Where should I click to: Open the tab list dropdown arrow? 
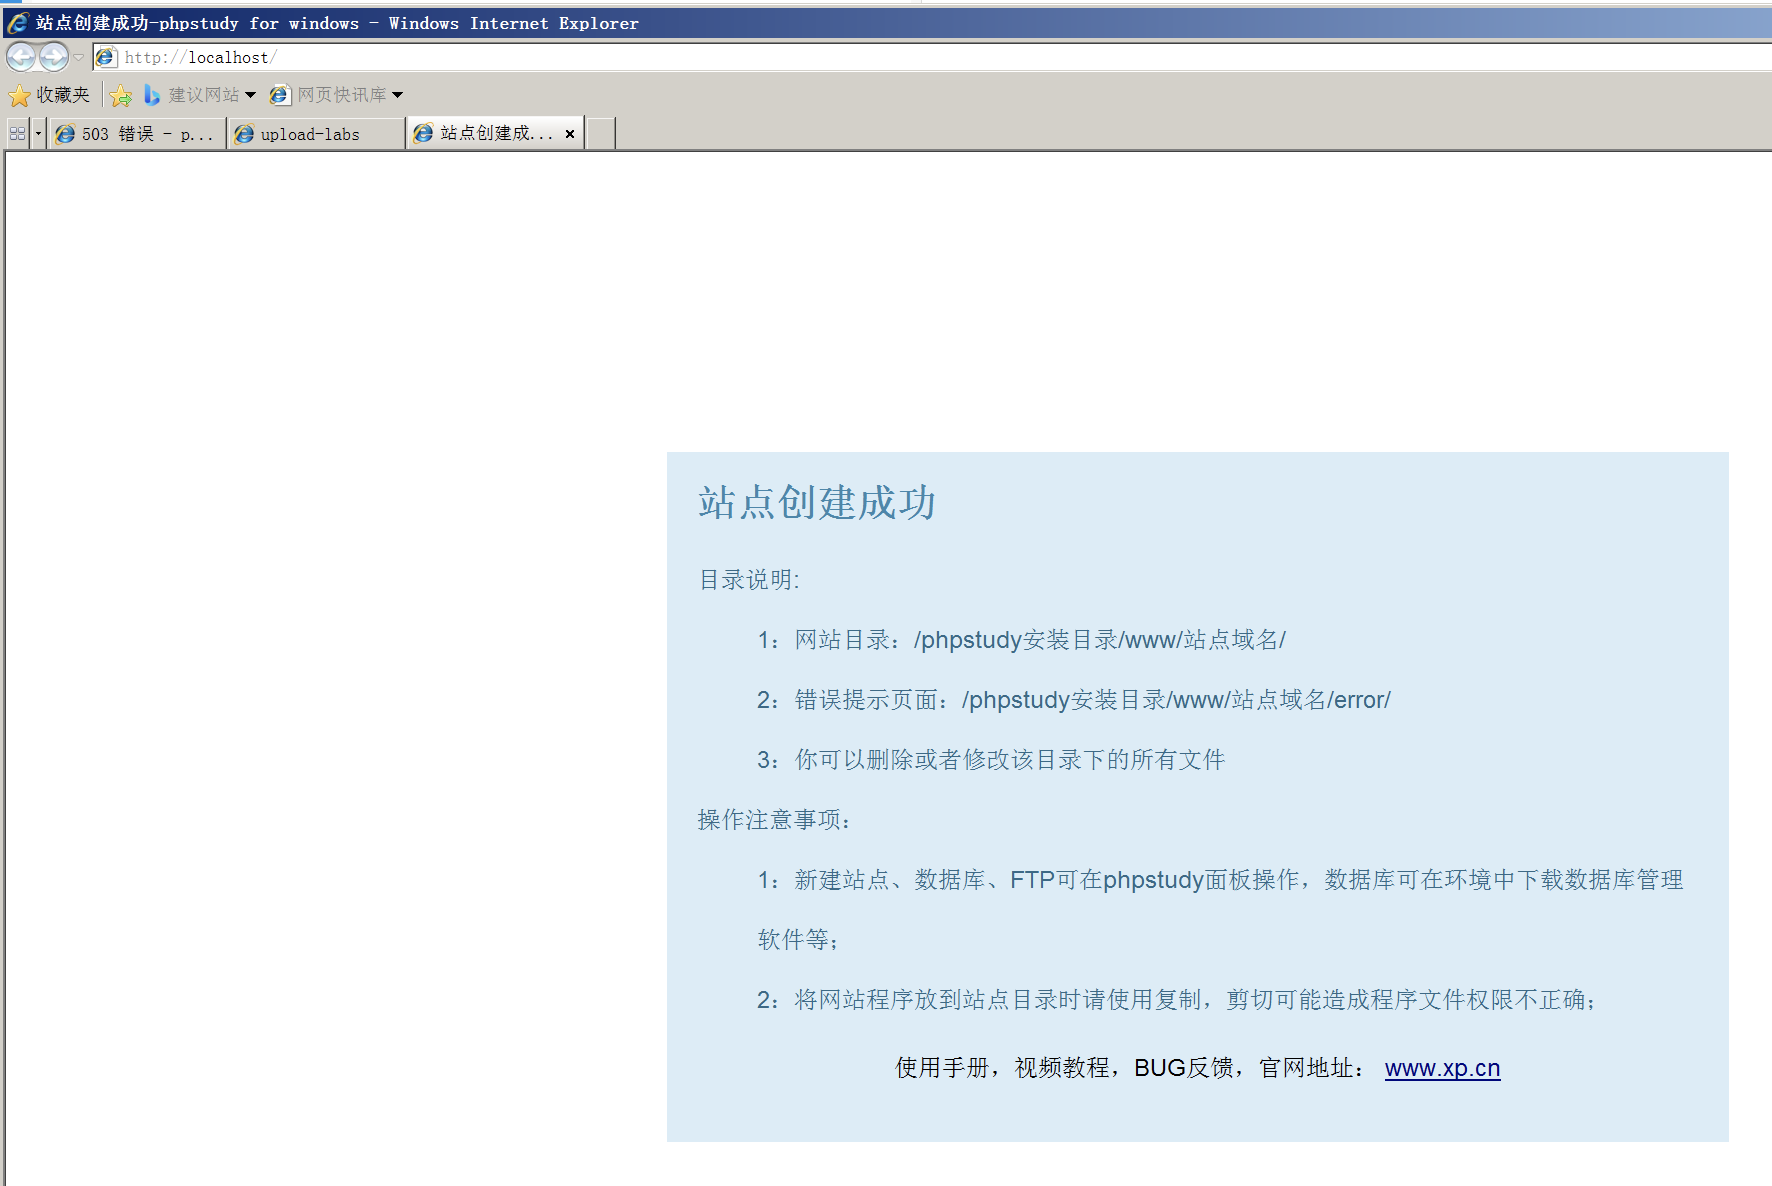[39, 133]
